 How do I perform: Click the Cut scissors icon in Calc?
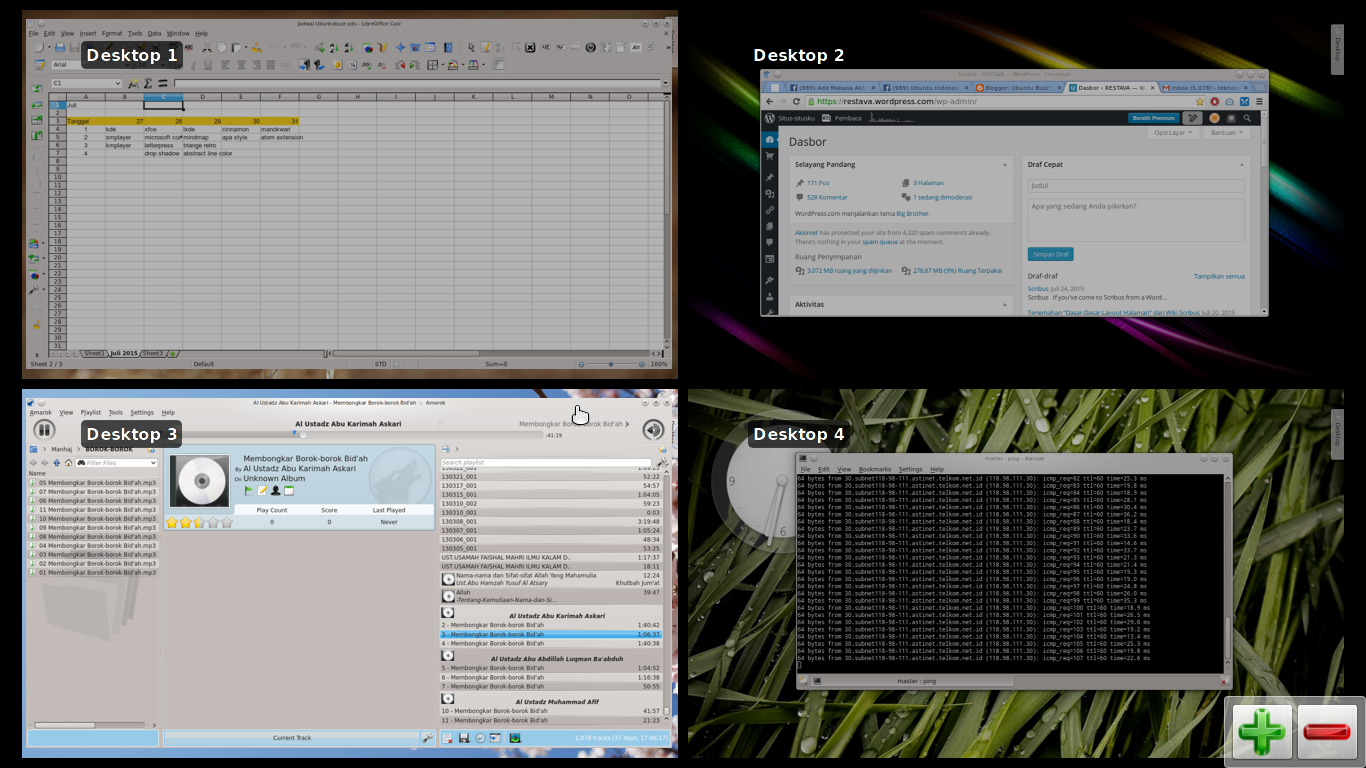tap(206, 47)
